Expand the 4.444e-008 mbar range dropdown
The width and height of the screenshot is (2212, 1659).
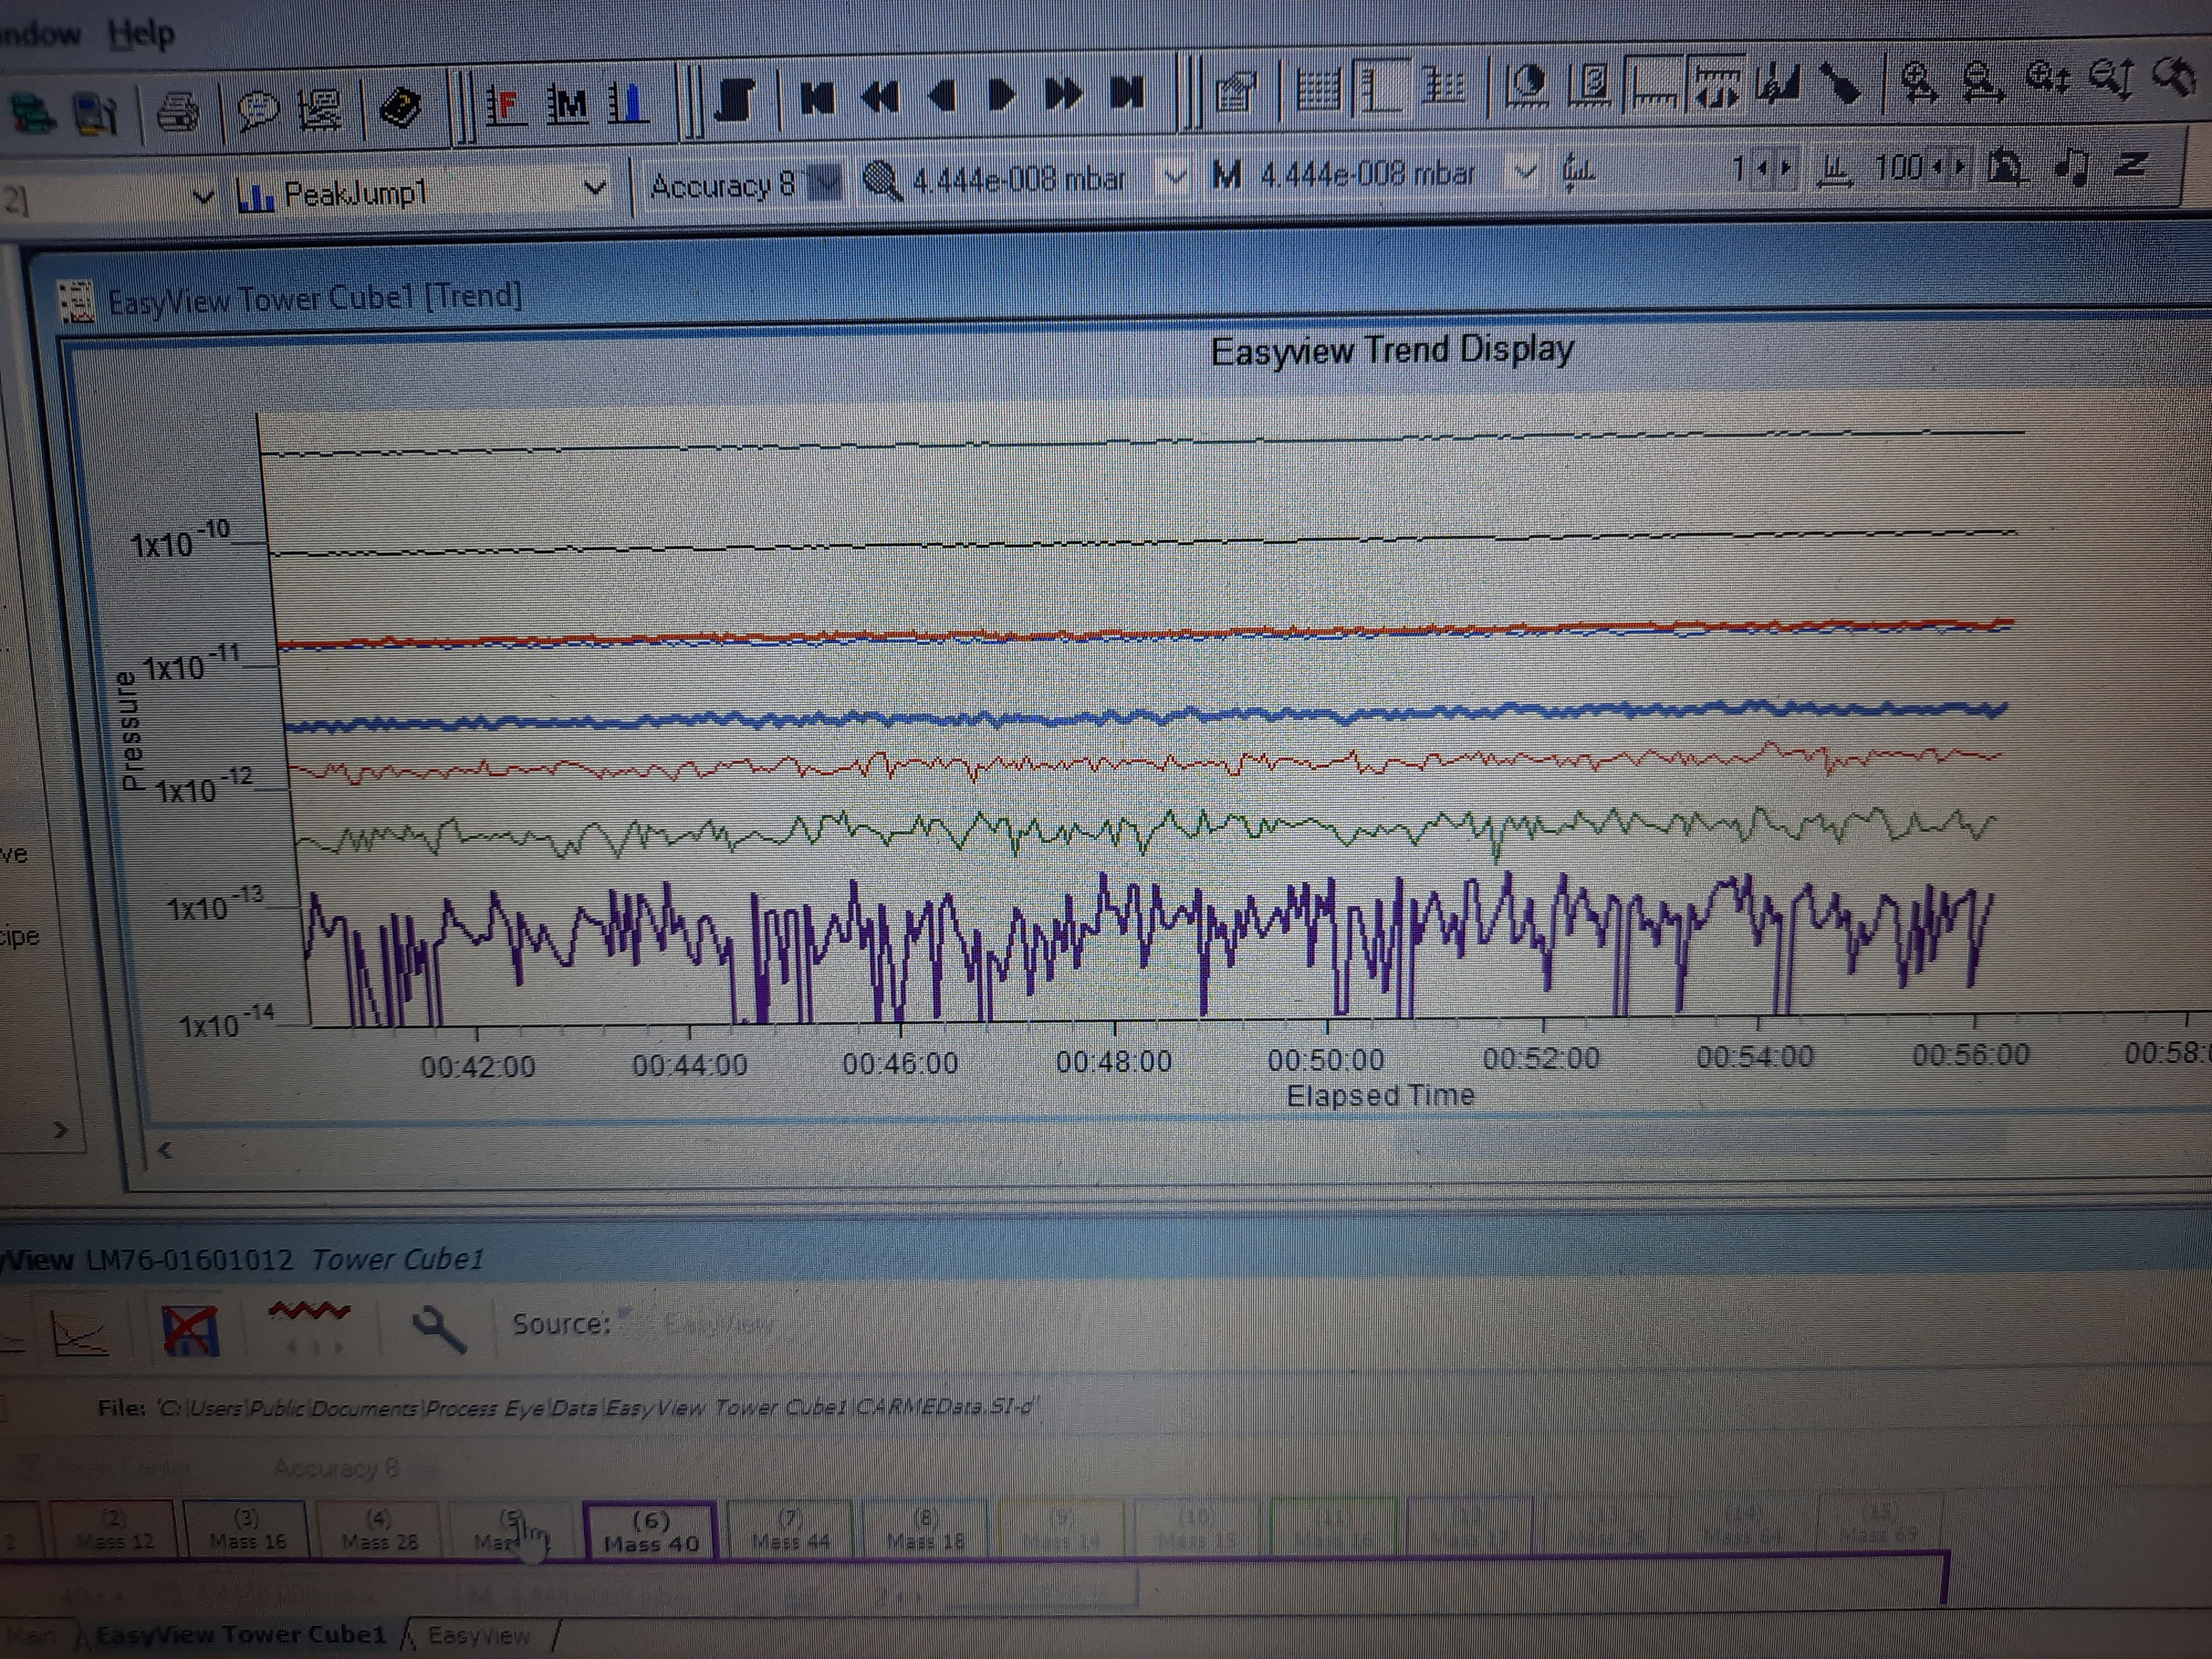click(1176, 178)
